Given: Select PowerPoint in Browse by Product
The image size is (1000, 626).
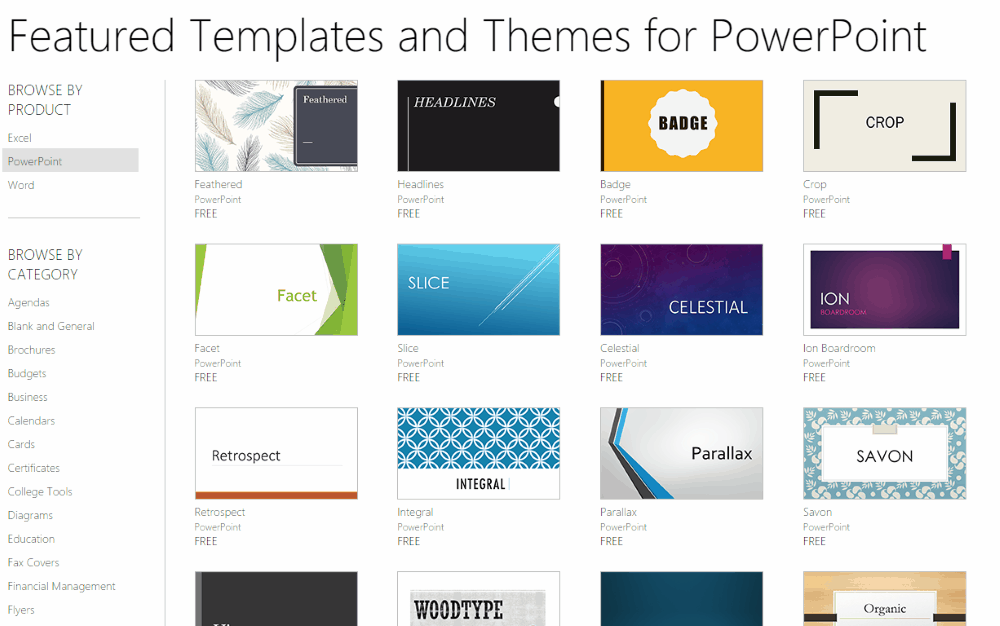Looking at the screenshot, I should (70, 161).
